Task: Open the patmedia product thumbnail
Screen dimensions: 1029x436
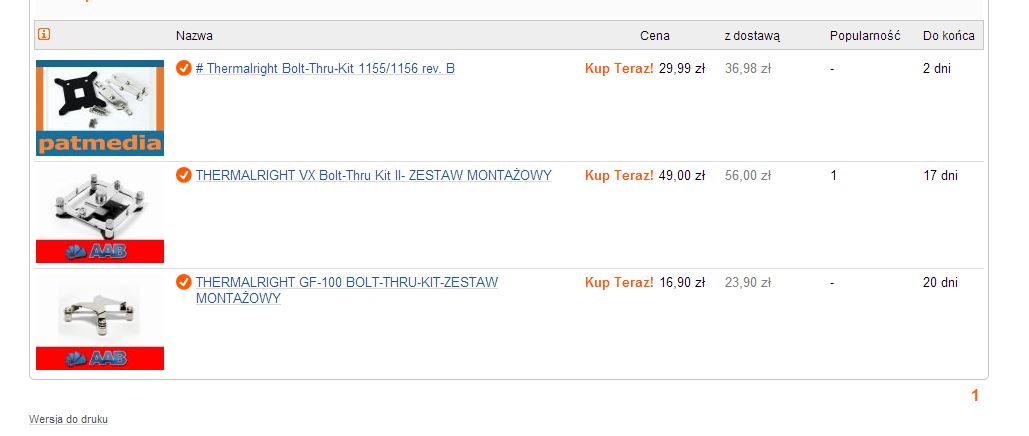Action: click(x=100, y=108)
